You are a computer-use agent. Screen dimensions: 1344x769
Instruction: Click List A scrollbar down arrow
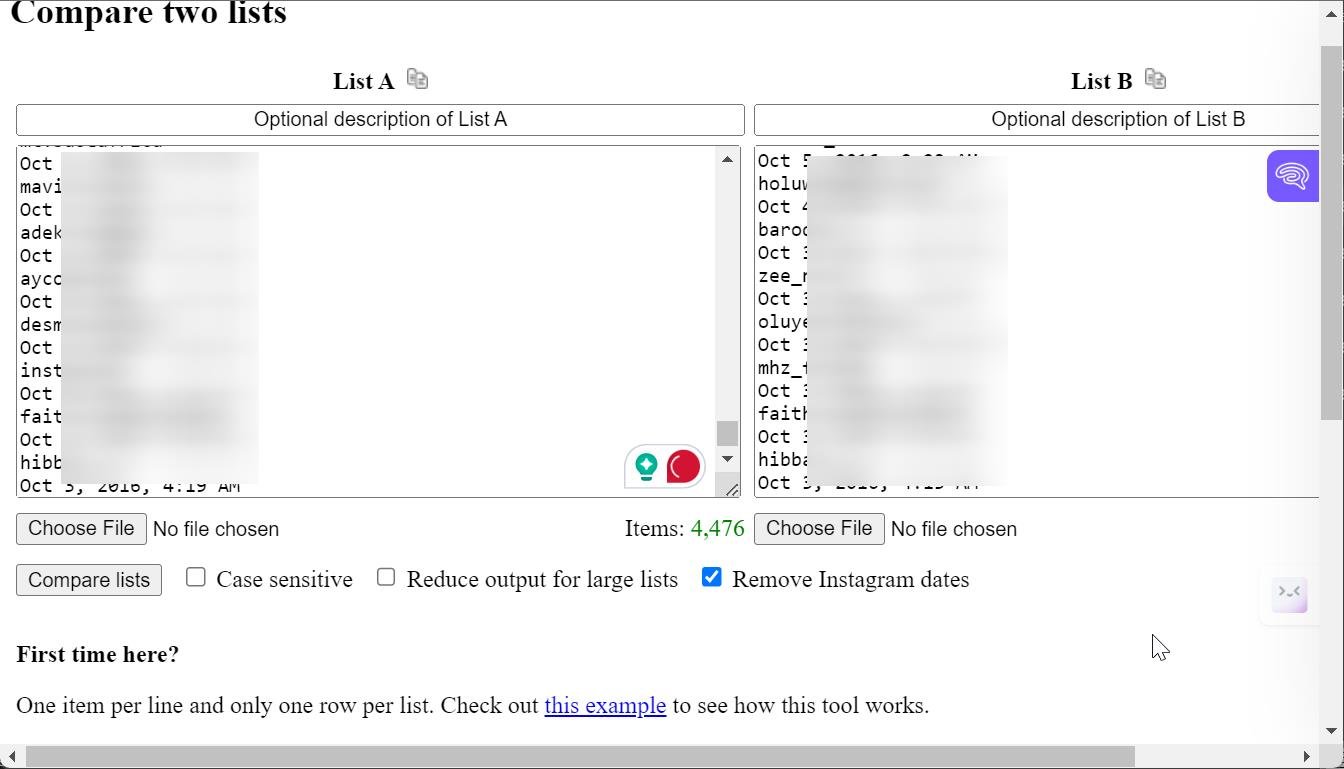[727, 459]
